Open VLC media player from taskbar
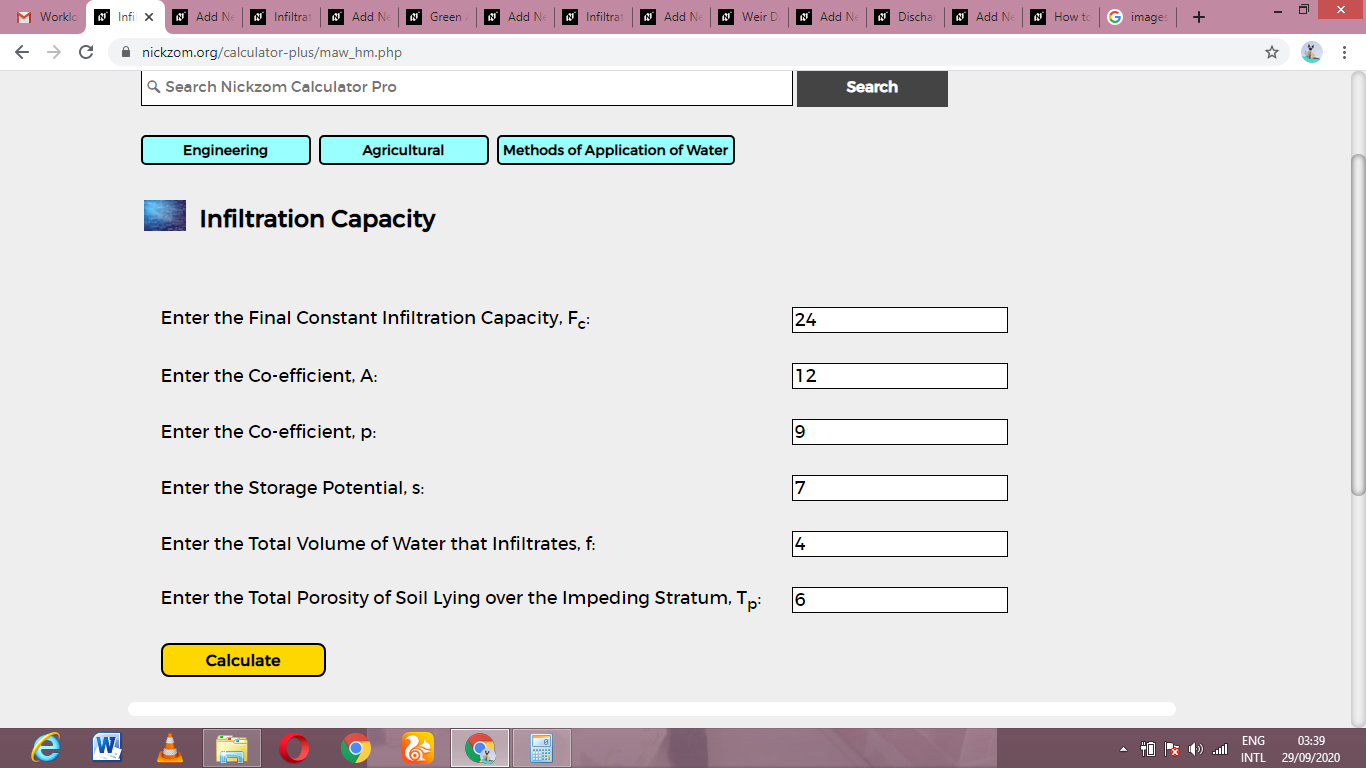The width and height of the screenshot is (1366, 768). click(x=170, y=748)
